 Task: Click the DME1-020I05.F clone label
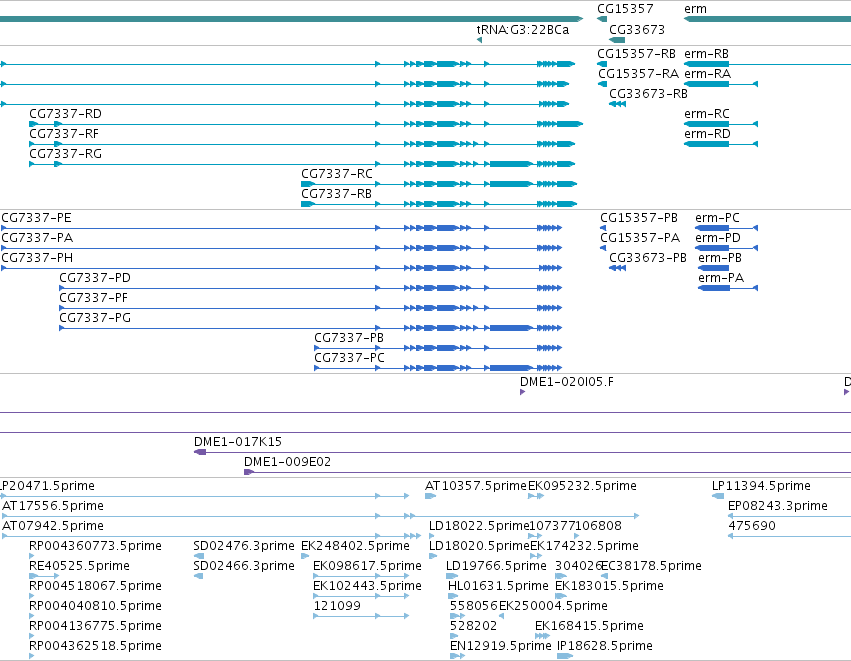[x=567, y=382]
